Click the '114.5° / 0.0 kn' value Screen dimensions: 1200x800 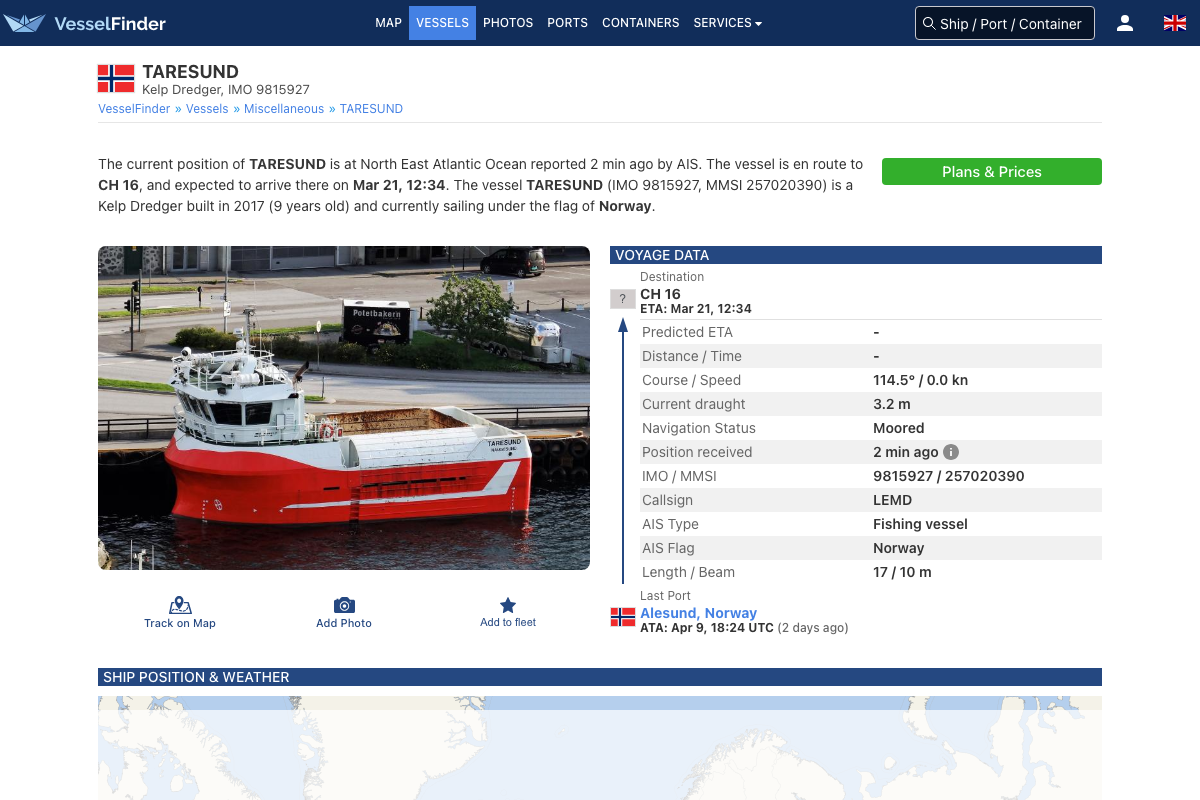[x=920, y=380]
